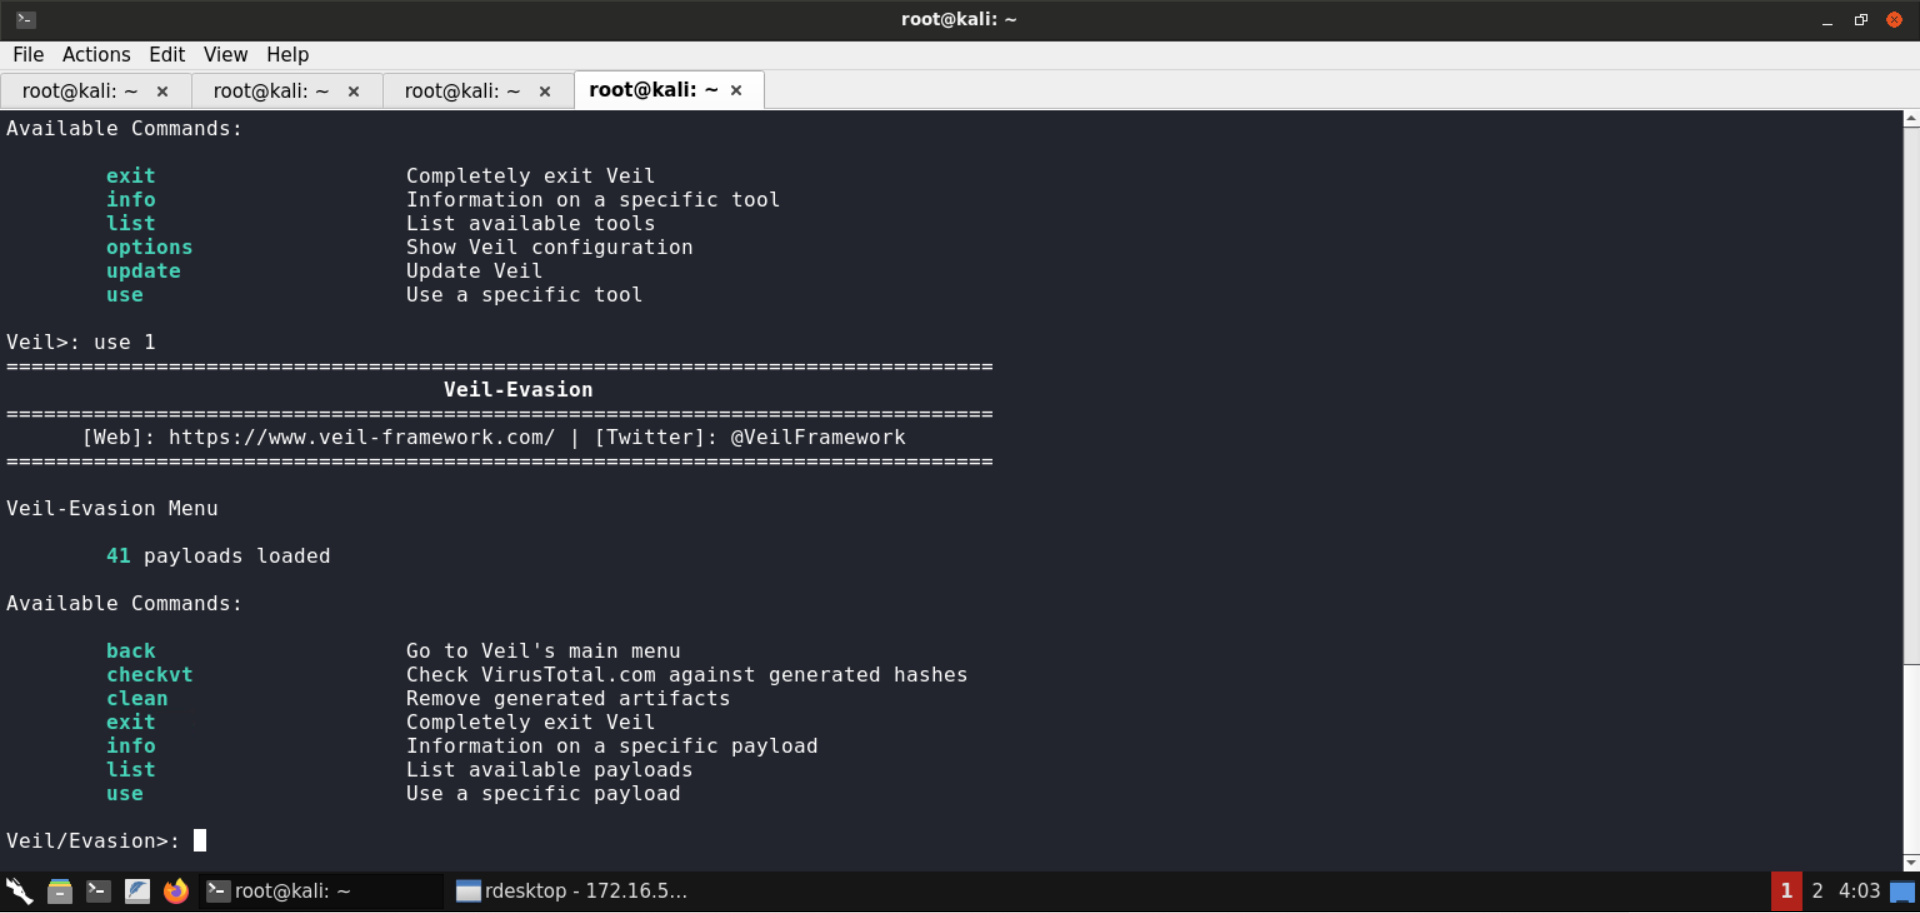Click 'Check VirusTotal.com against generated hashes' text
Viewport: 1920px width, 913px height.
click(687, 675)
